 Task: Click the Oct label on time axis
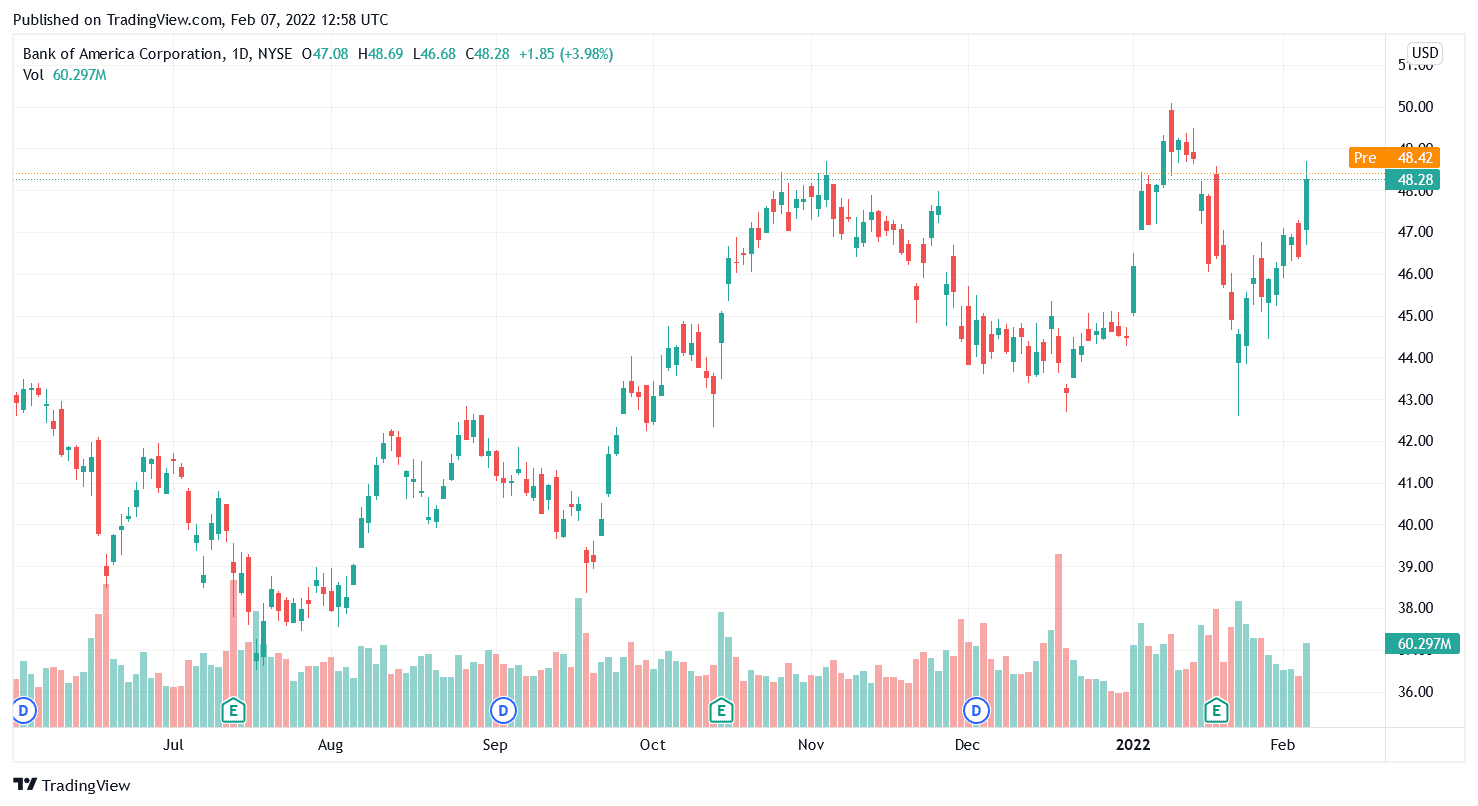[x=652, y=745]
